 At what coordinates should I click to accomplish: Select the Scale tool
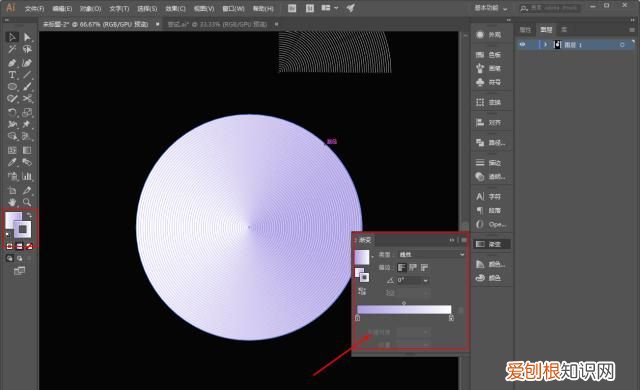coord(27,112)
